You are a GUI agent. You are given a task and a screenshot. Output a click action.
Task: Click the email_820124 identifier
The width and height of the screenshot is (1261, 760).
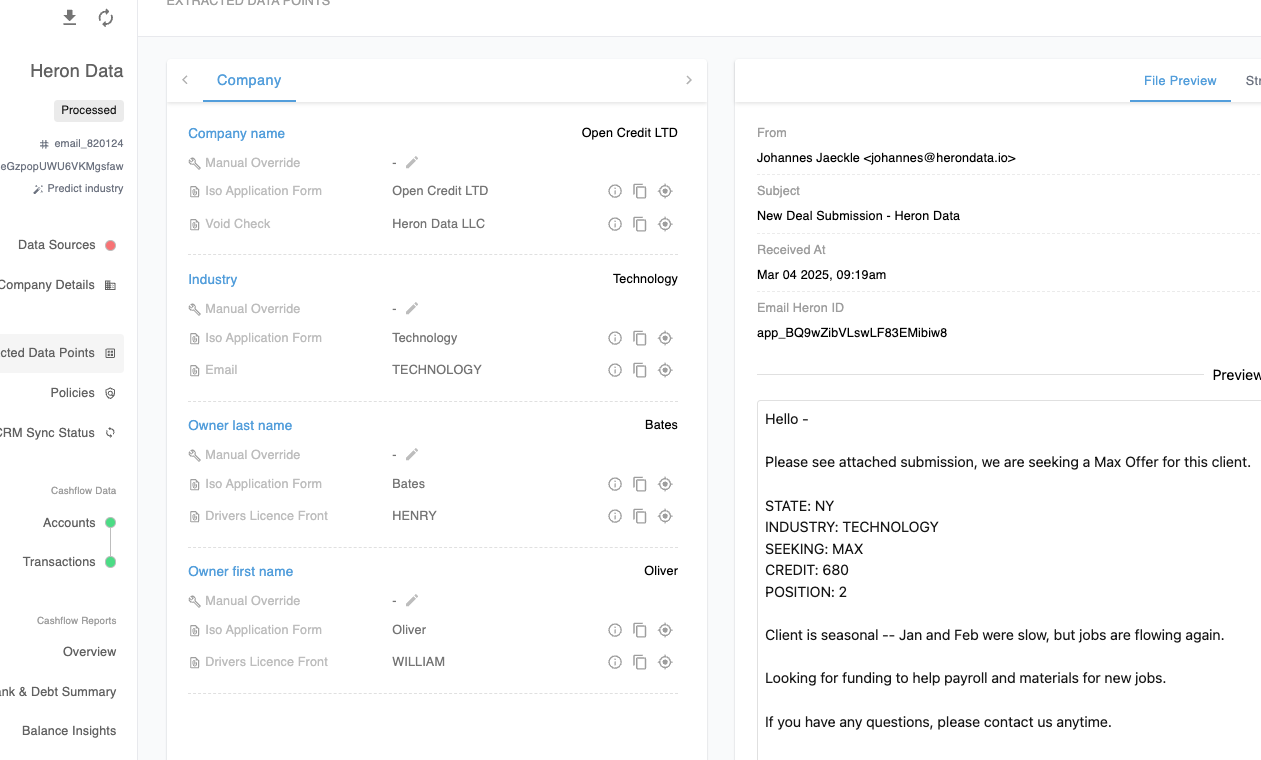pos(81,144)
